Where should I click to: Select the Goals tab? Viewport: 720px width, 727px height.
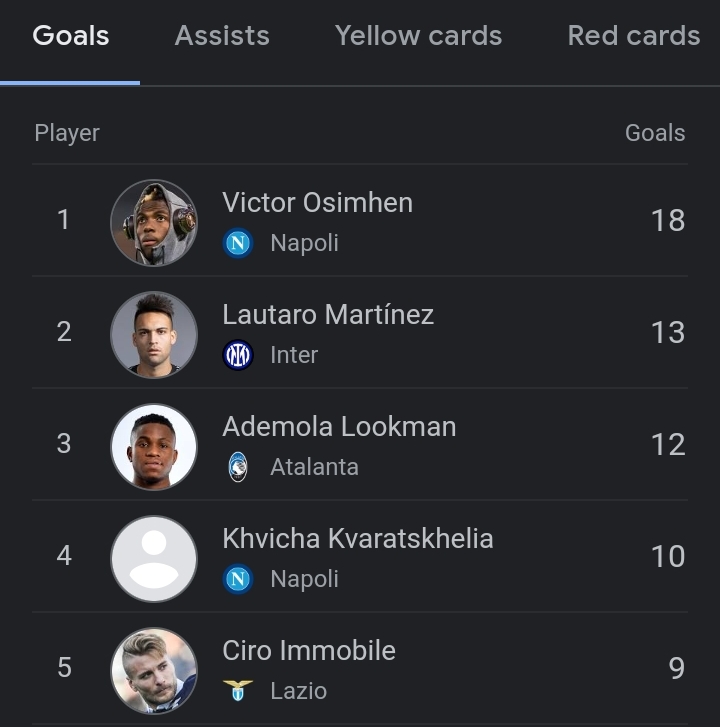(x=70, y=36)
